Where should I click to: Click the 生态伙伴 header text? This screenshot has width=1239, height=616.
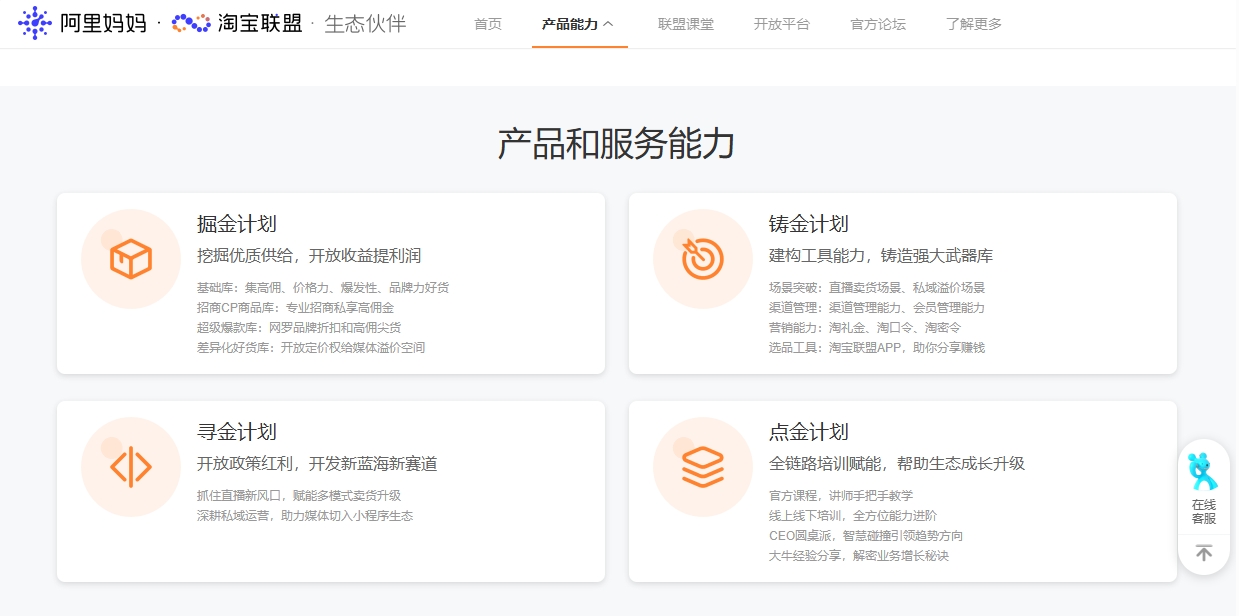(x=366, y=24)
